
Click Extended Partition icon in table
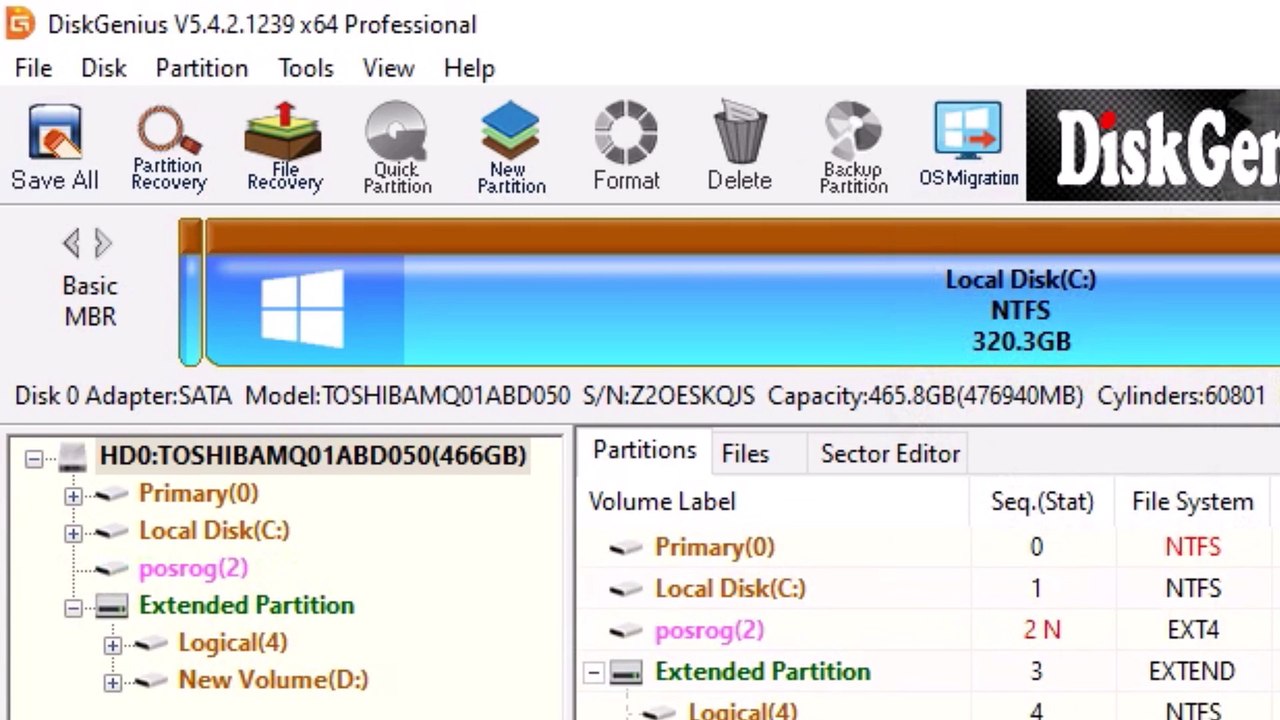626,673
